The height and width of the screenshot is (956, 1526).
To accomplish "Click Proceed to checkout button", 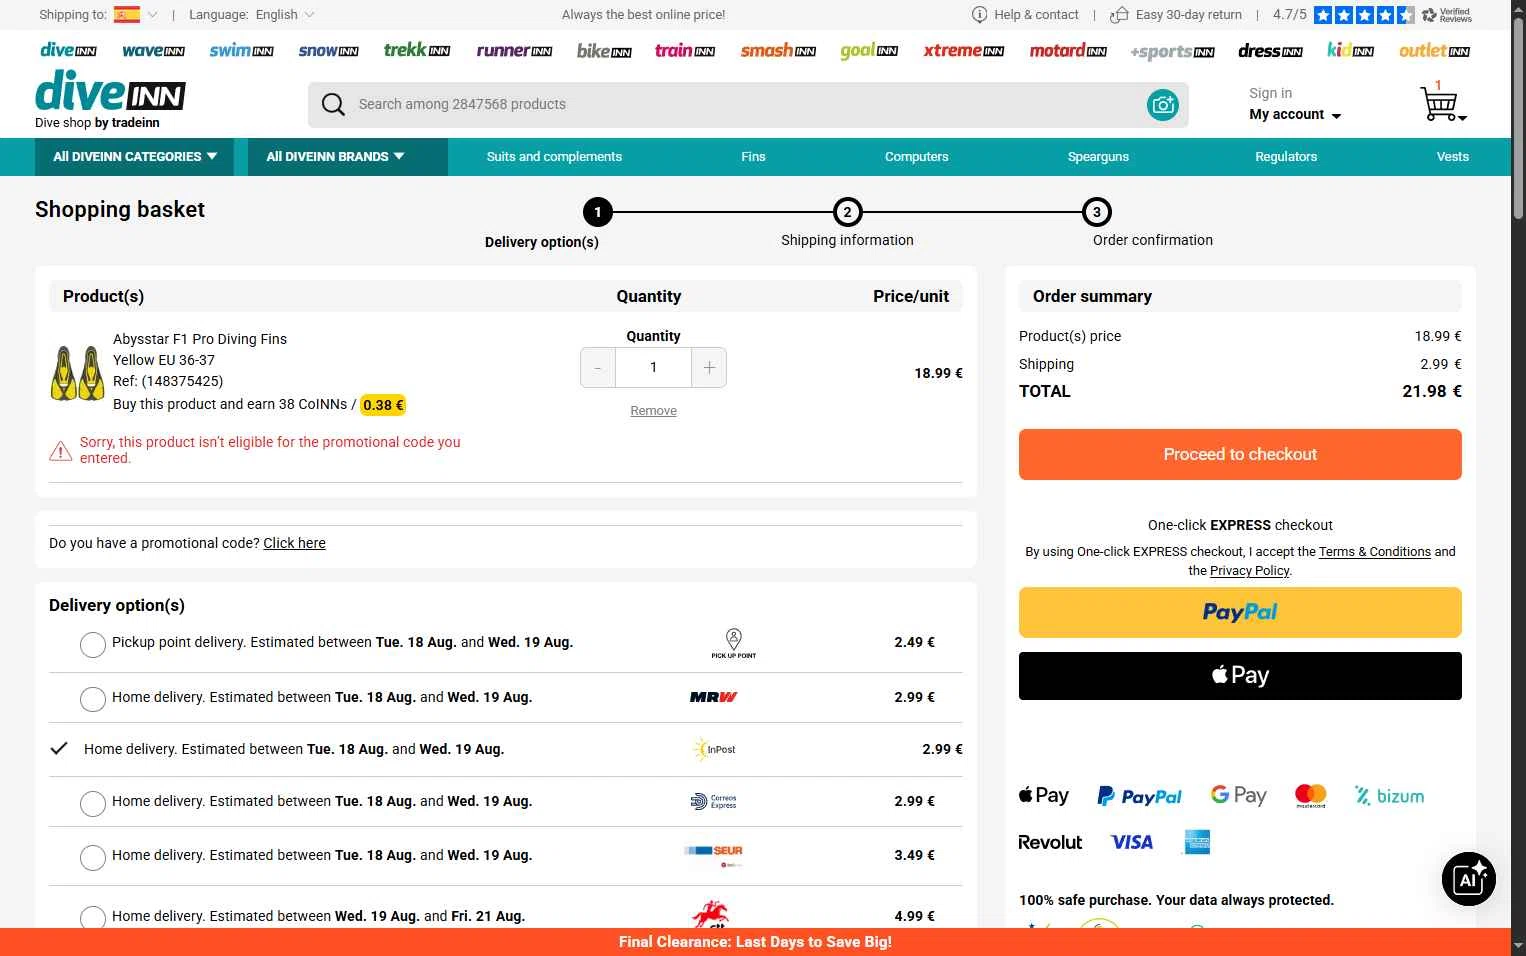I will [1240, 454].
